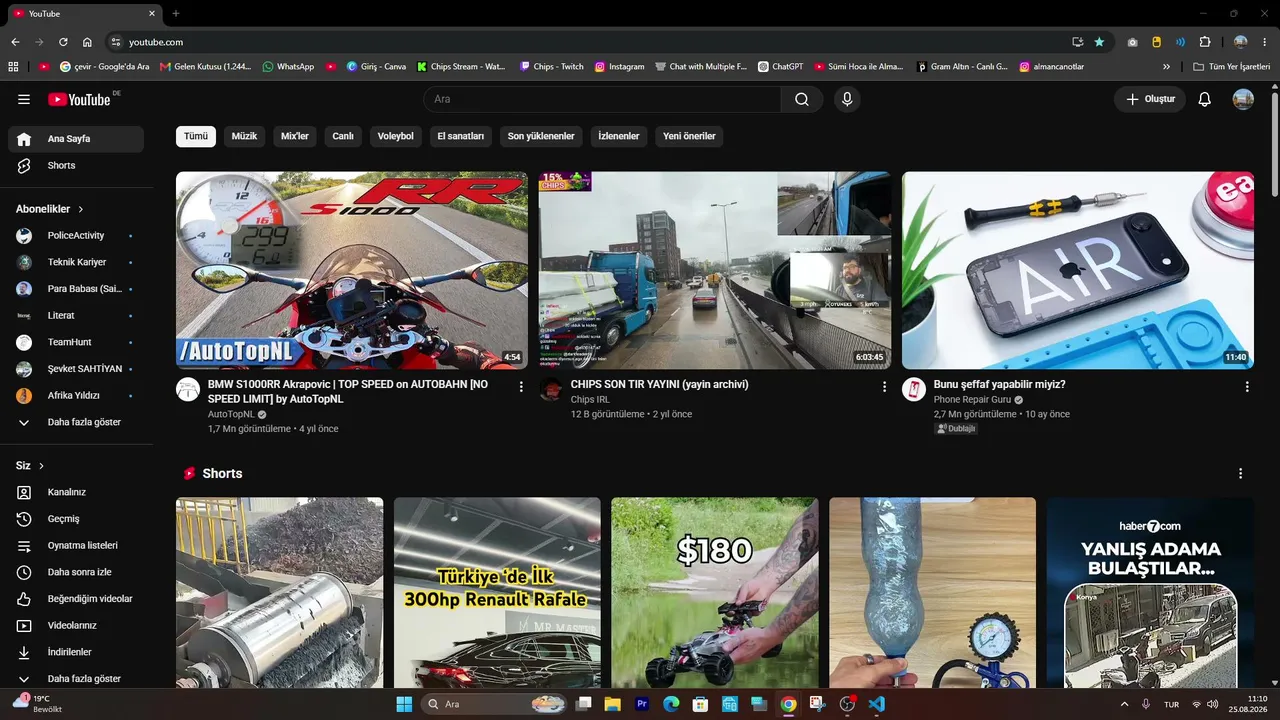Select the Yeni öneriler chip
1280x720 pixels.
690,136
